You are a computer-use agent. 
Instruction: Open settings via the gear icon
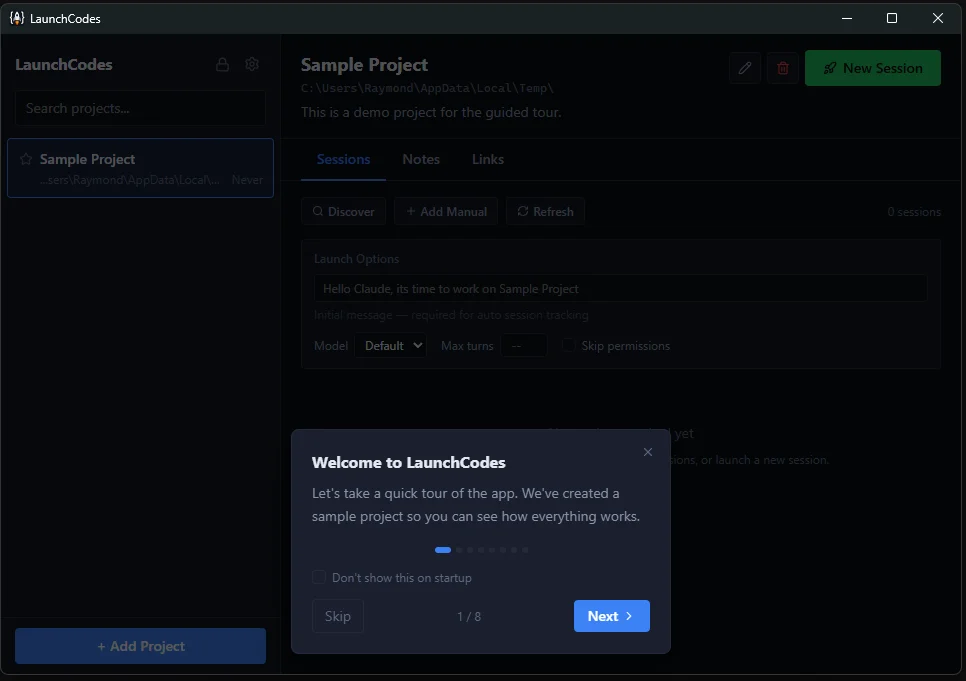(252, 65)
